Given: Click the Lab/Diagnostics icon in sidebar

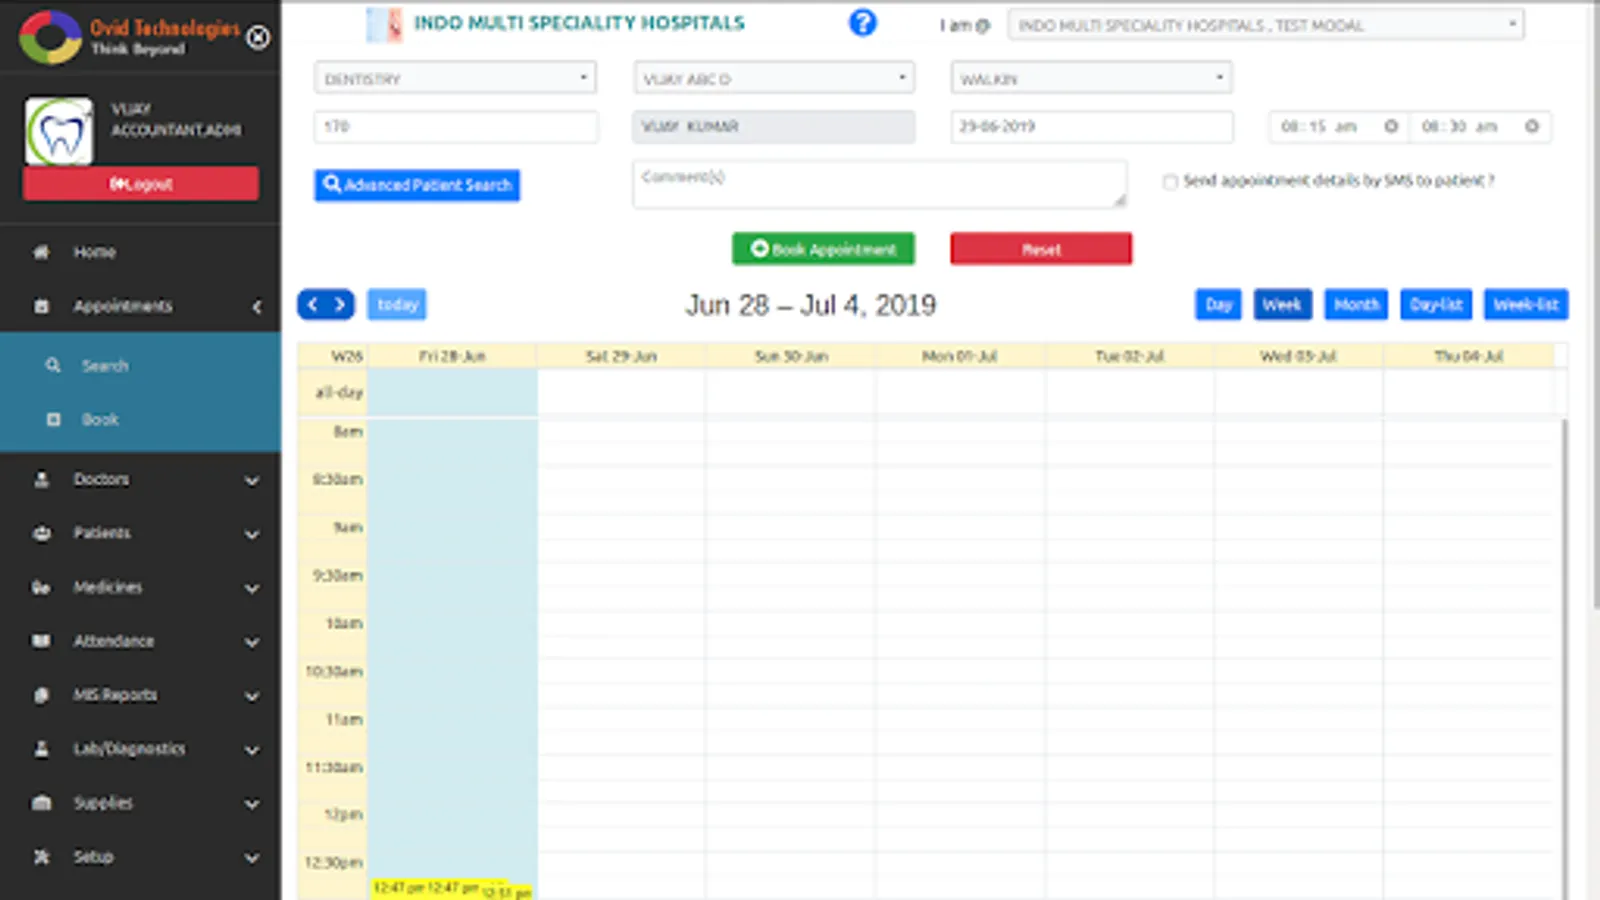Looking at the screenshot, I should coord(41,749).
